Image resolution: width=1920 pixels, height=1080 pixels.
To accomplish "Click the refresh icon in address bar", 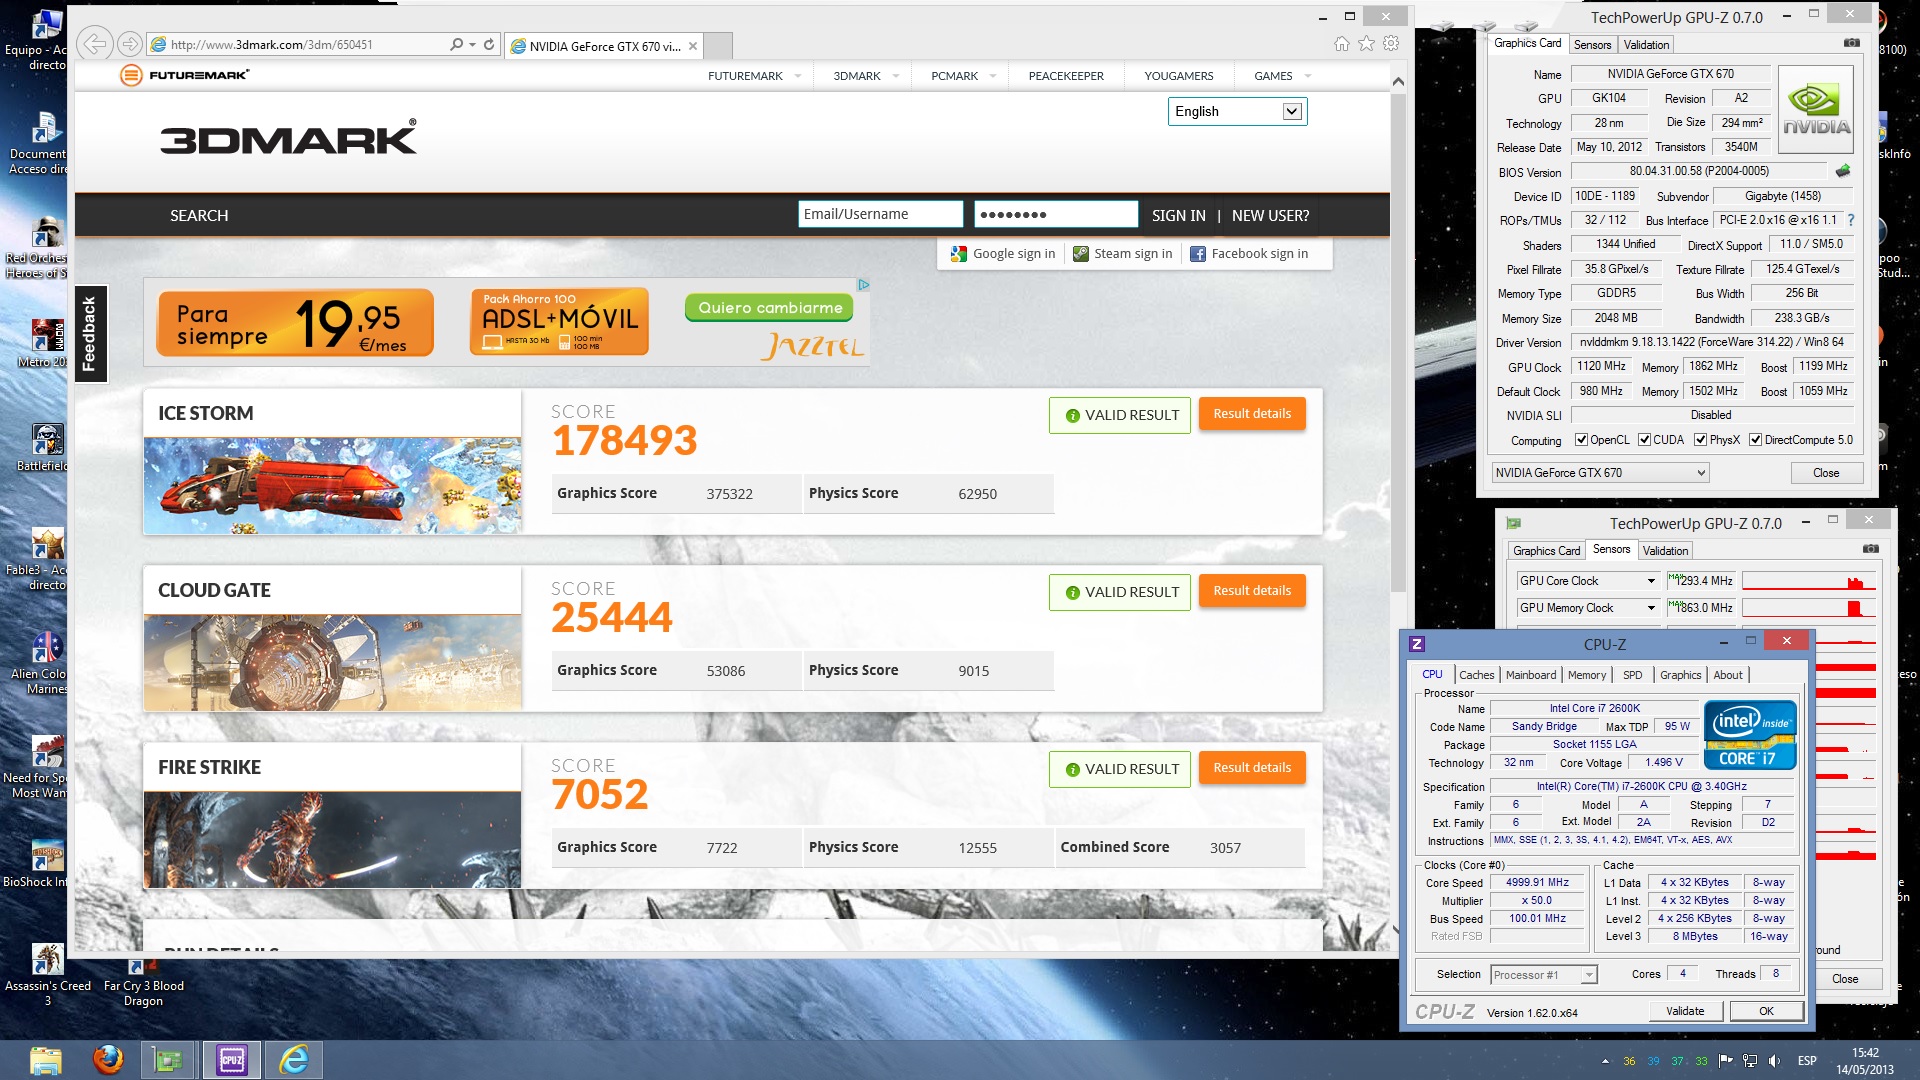I will coord(489,44).
